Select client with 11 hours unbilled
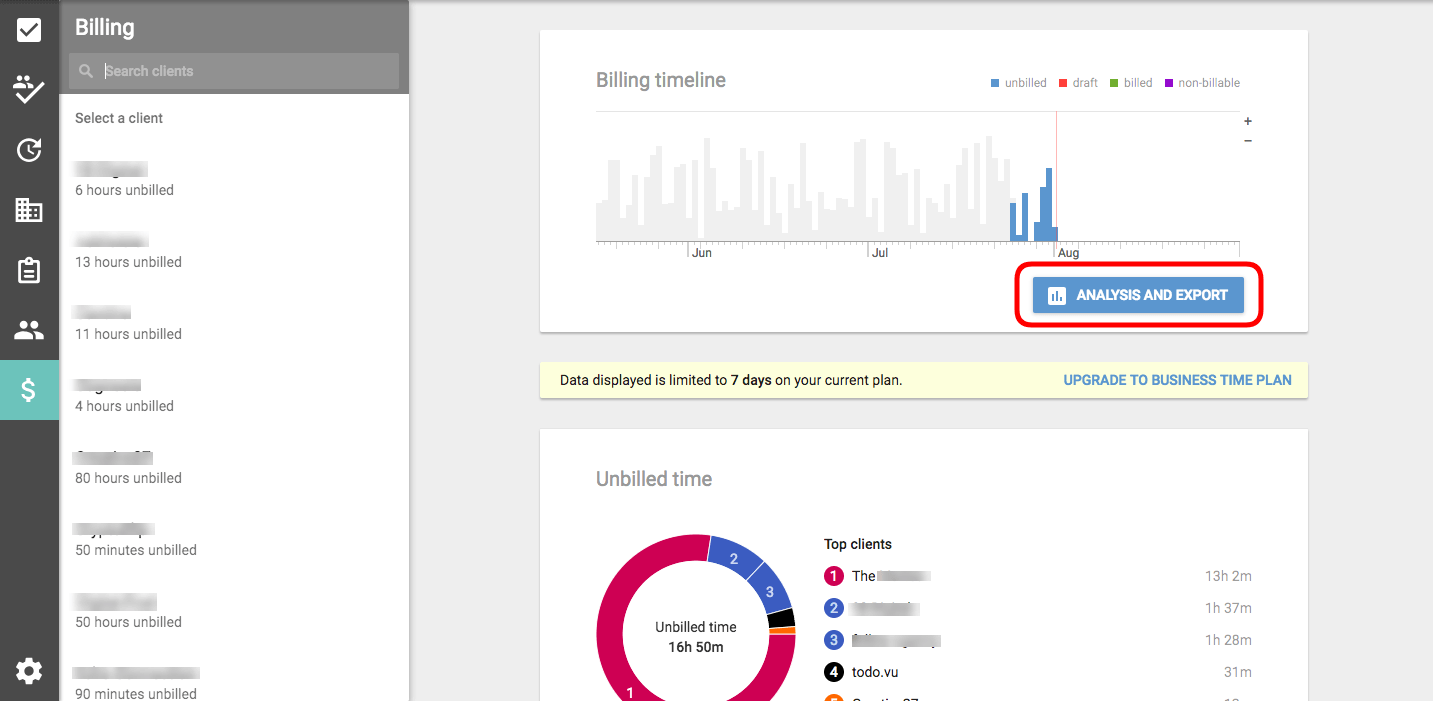The height and width of the screenshot is (701, 1433). pos(234,324)
